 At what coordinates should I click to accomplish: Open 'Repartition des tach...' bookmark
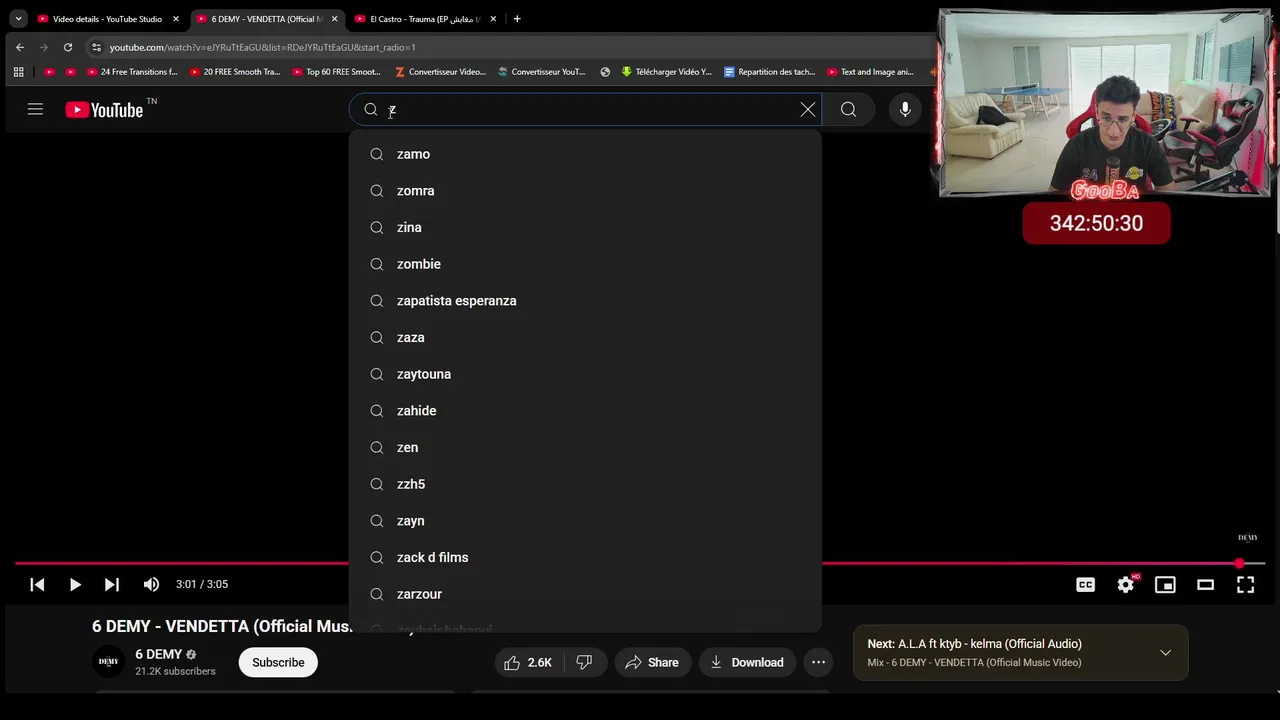click(x=769, y=72)
